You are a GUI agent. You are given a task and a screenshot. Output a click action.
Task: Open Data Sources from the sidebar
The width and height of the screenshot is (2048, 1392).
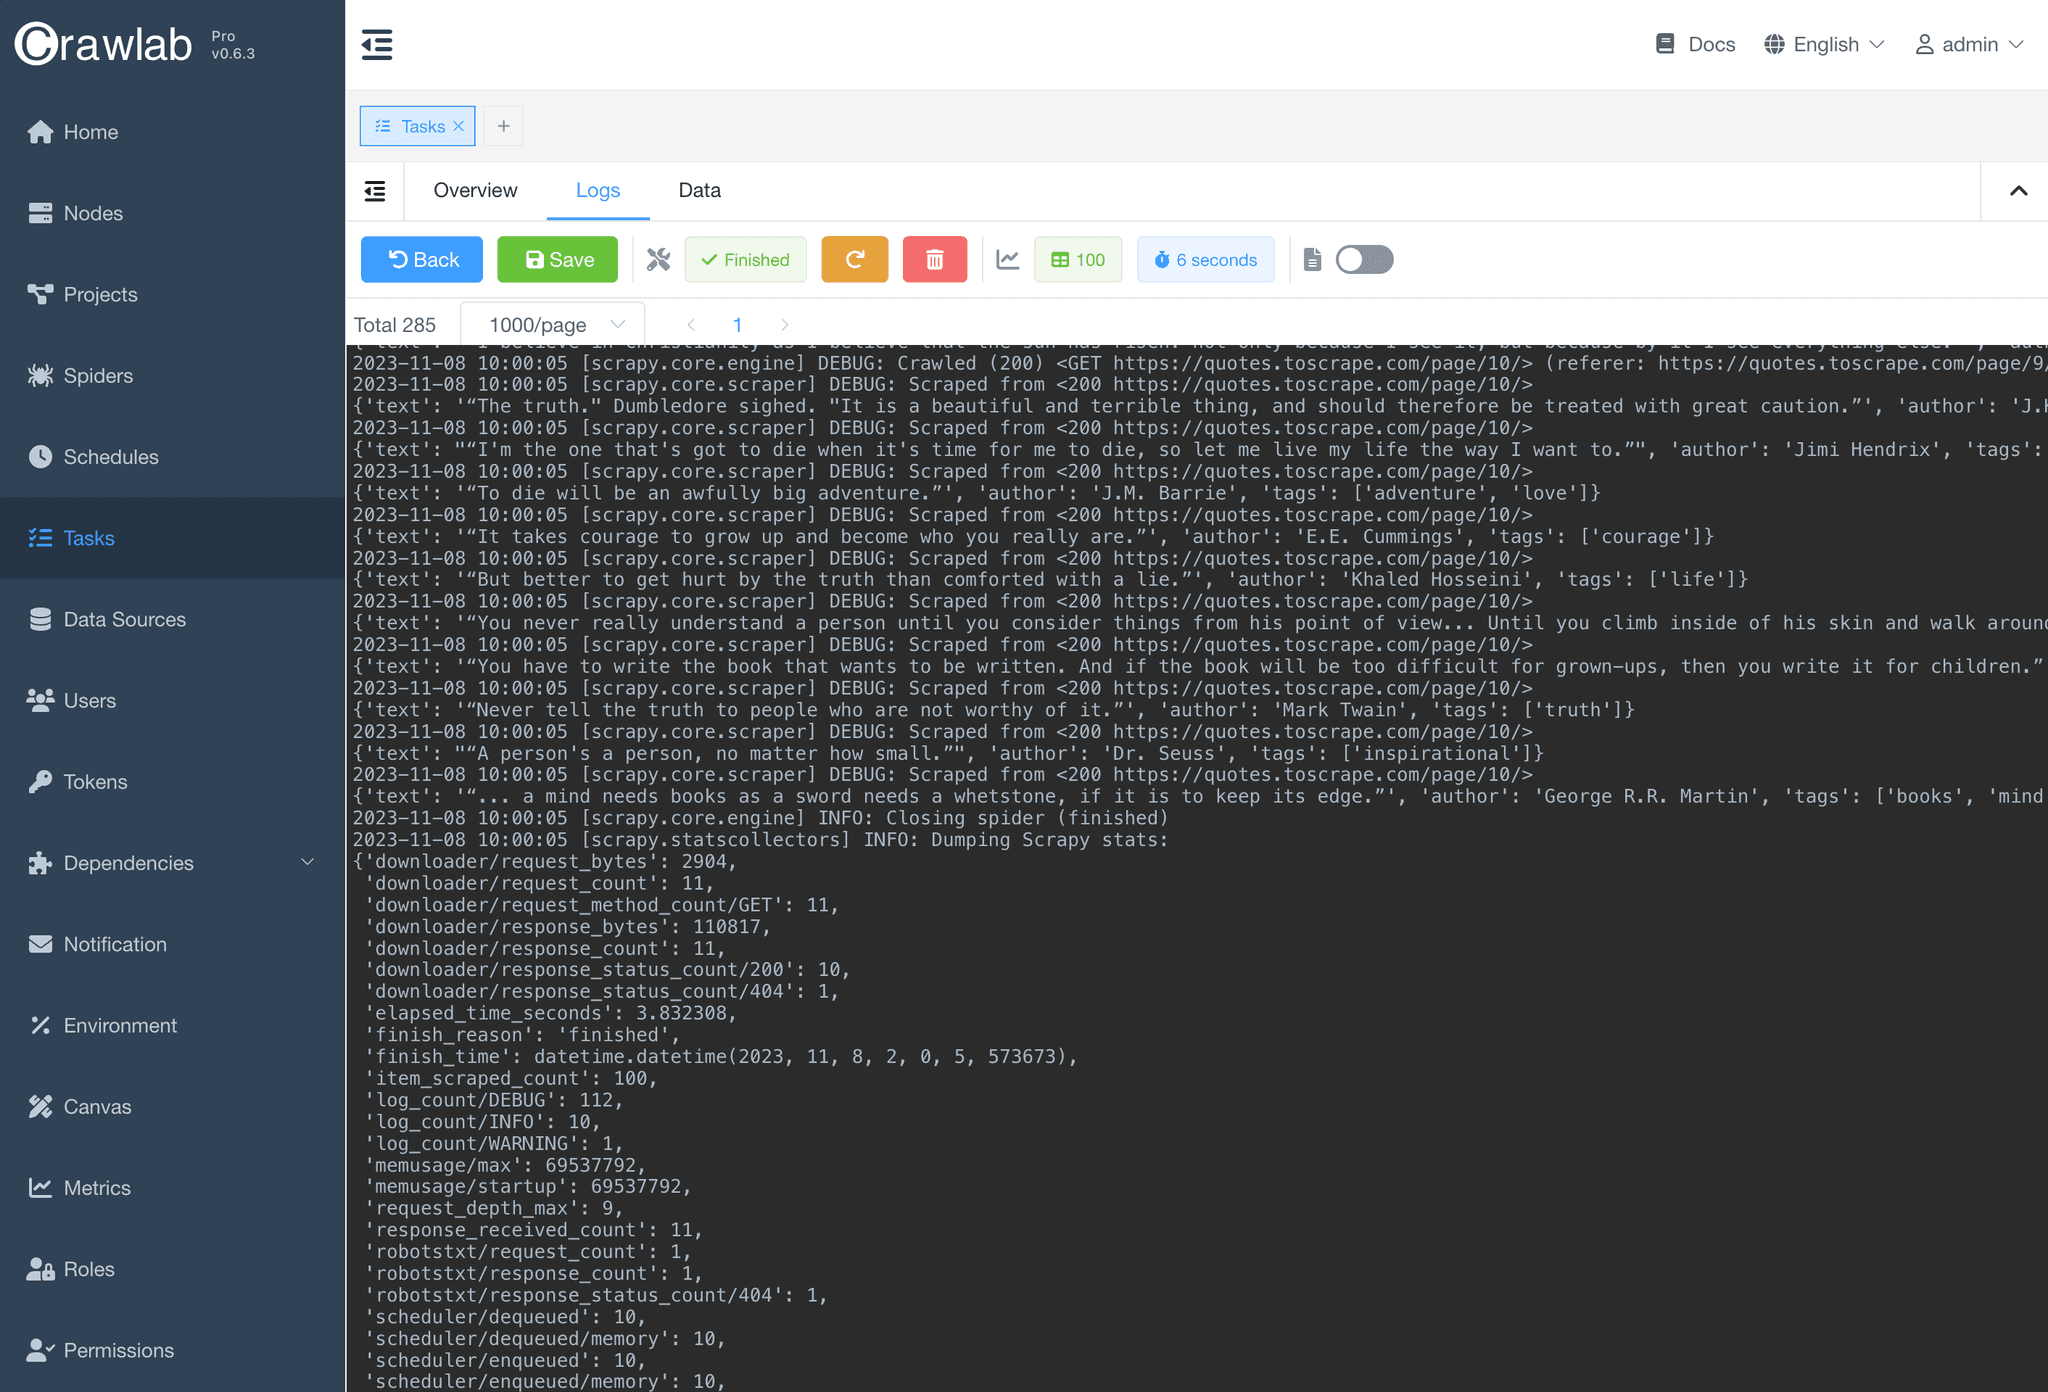click(123, 619)
